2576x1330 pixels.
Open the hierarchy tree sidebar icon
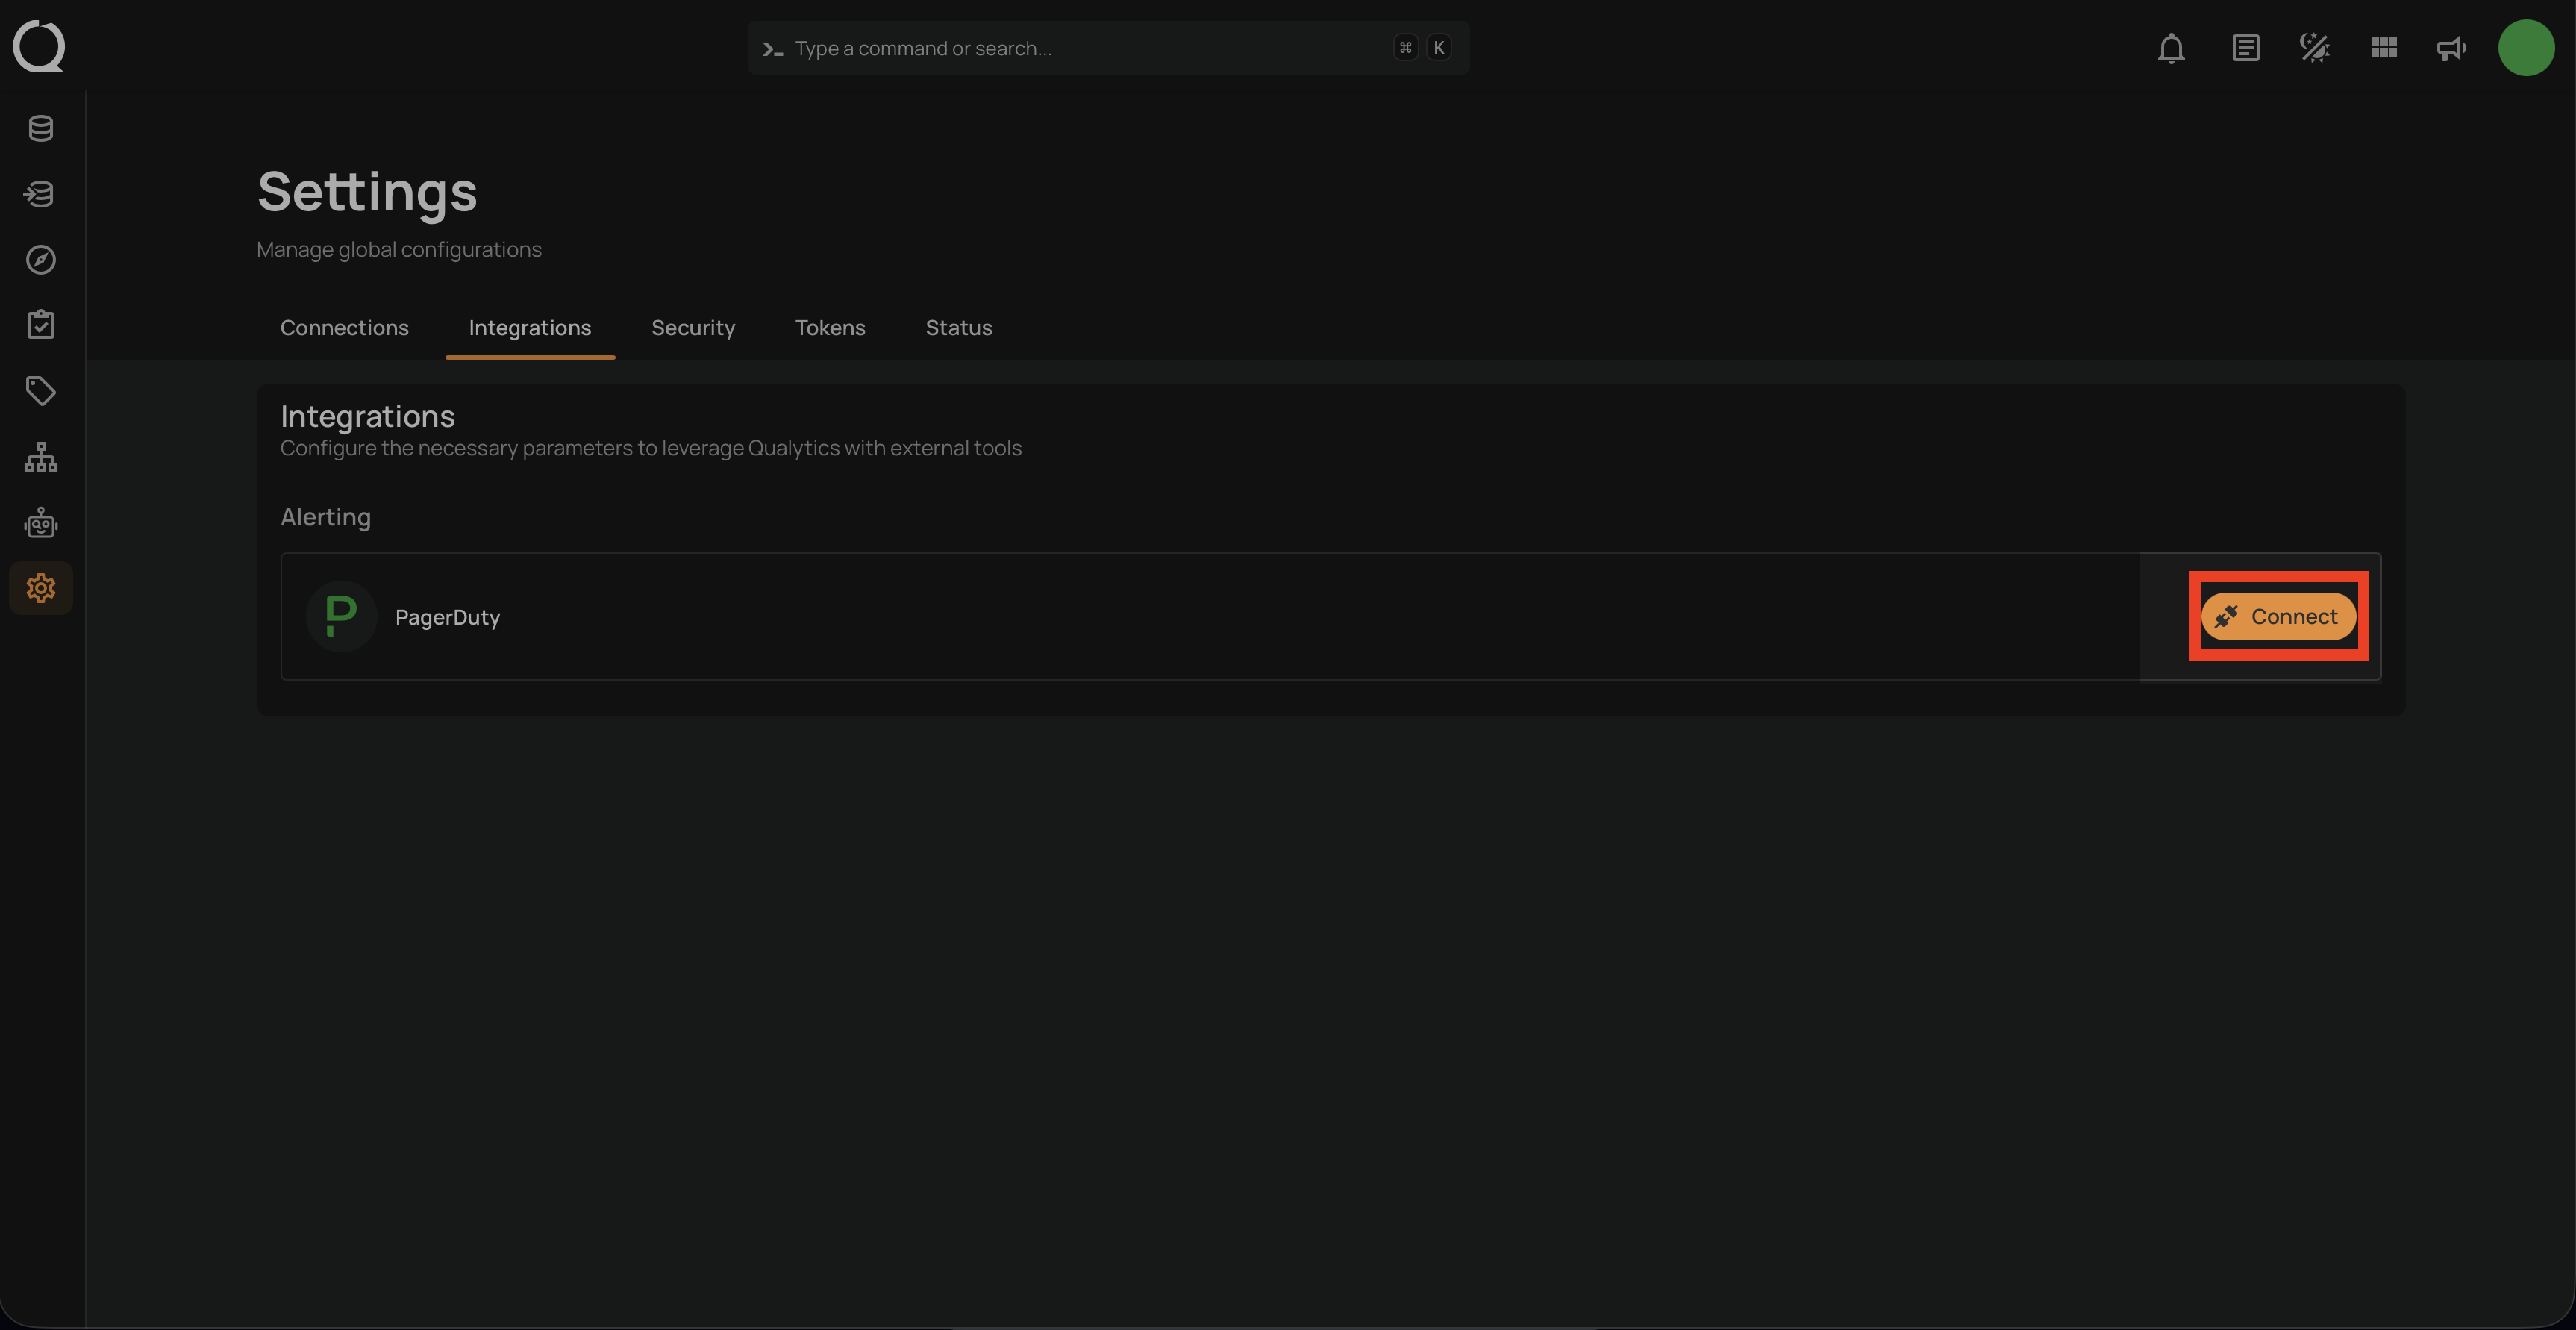click(x=41, y=457)
